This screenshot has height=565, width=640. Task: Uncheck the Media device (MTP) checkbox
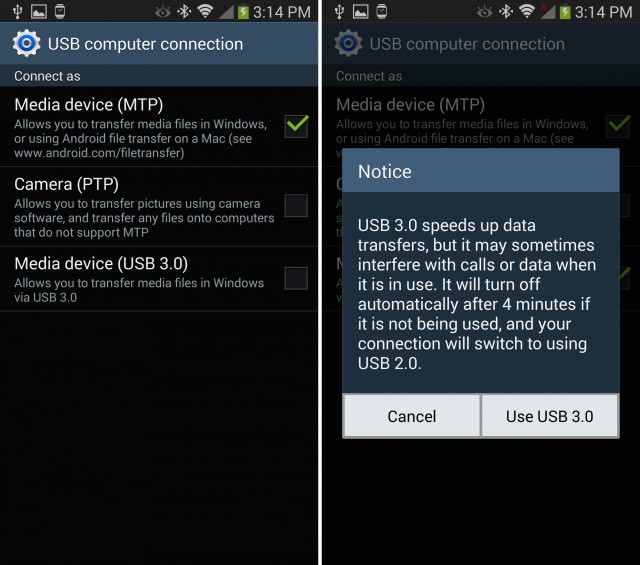[297, 126]
